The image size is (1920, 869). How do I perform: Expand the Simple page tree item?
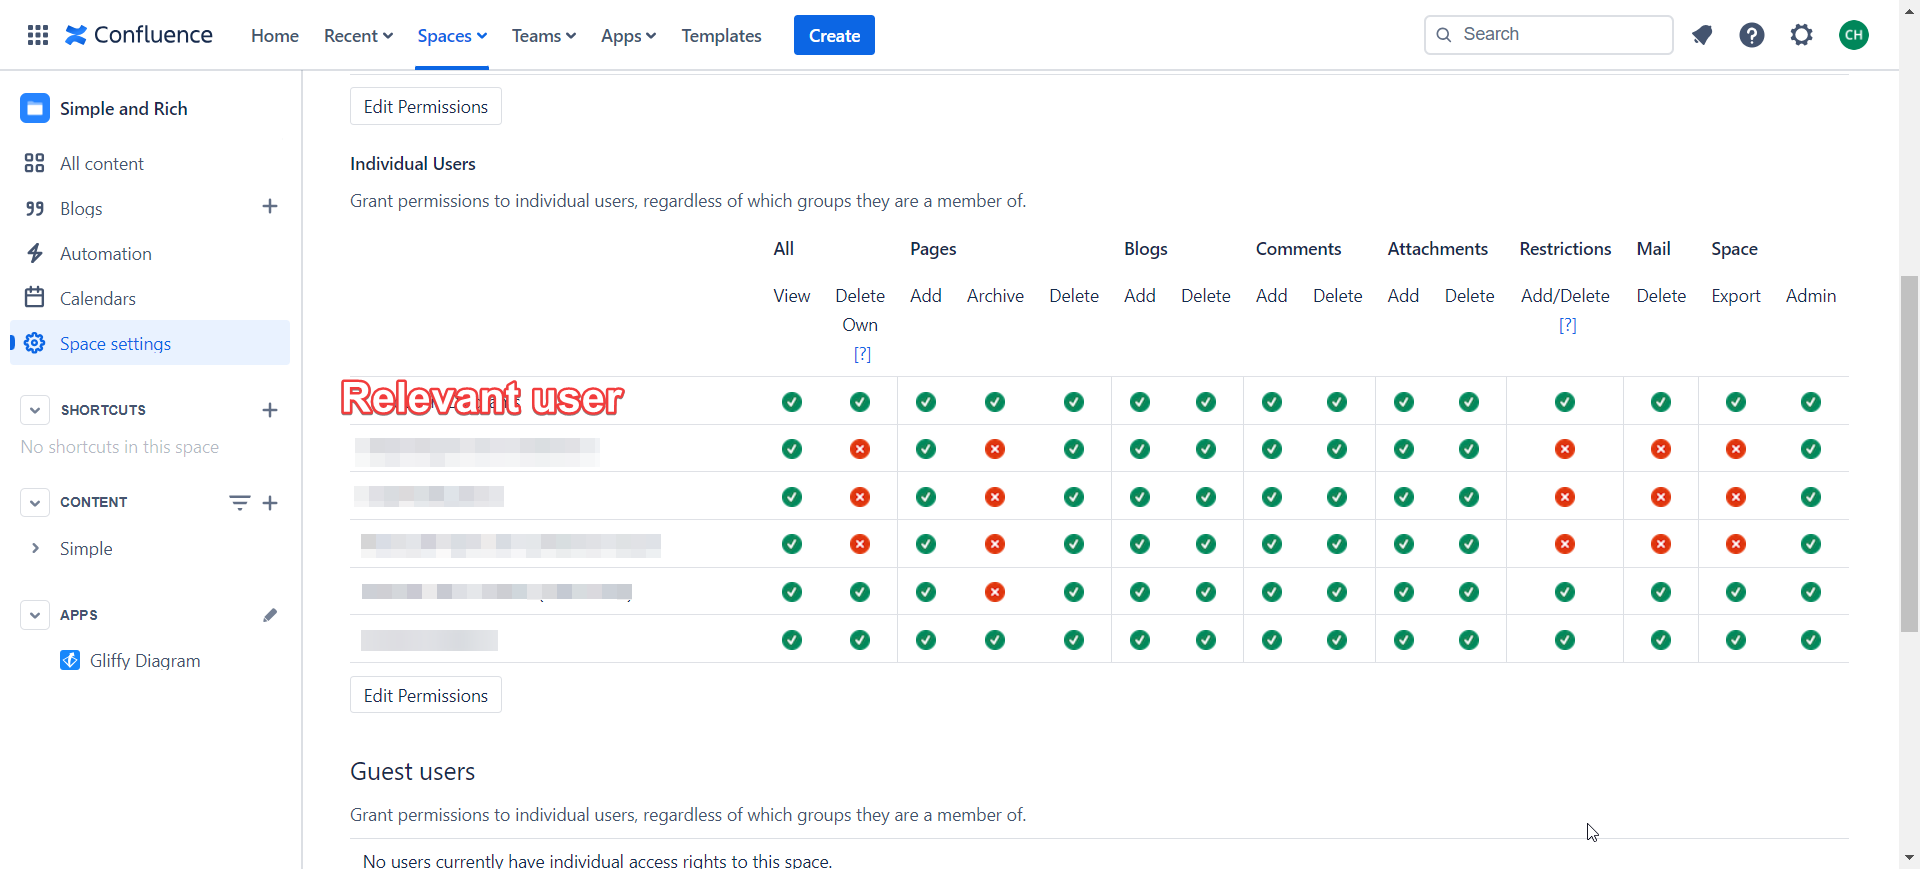click(35, 548)
